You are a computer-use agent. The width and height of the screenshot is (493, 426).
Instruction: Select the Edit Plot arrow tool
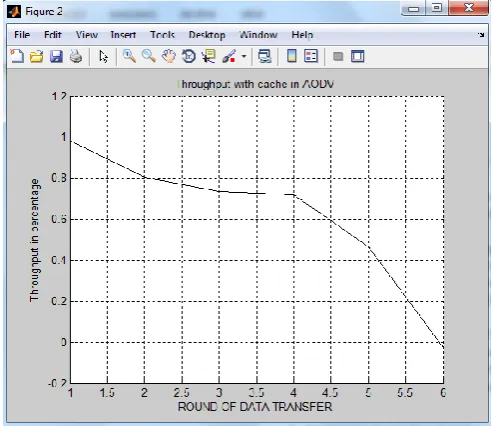(103, 57)
